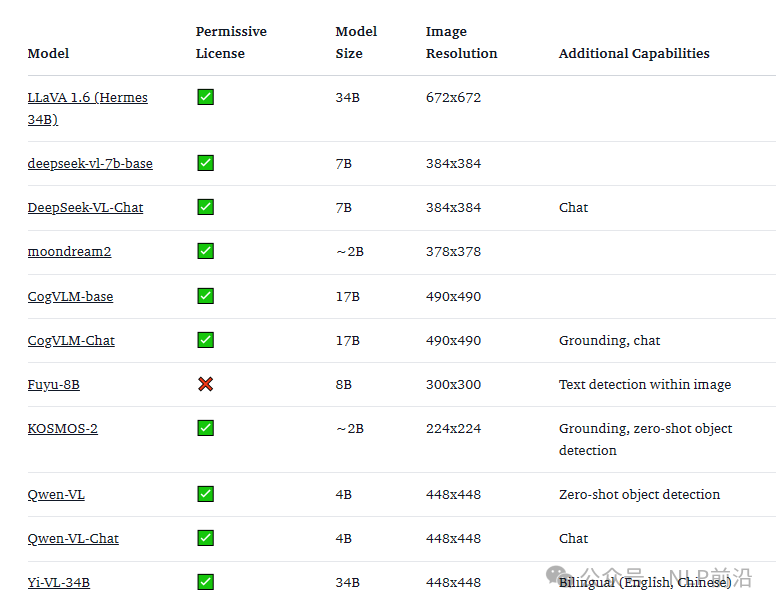Click the green checkmark beside Yi-VL-34B
Screen dimensions: 777x608
pyautogui.click(x=205, y=582)
